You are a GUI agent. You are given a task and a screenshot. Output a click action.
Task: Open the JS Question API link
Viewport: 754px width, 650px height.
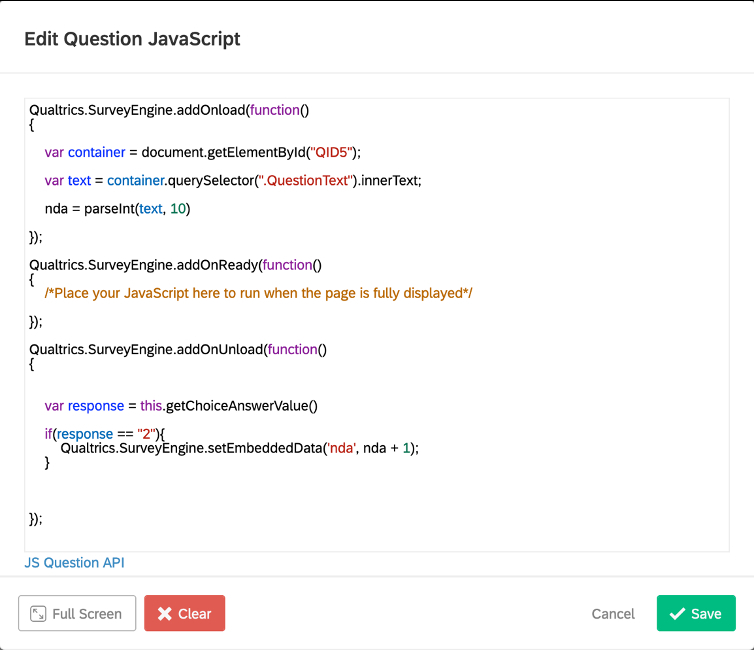(x=75, y=563)
